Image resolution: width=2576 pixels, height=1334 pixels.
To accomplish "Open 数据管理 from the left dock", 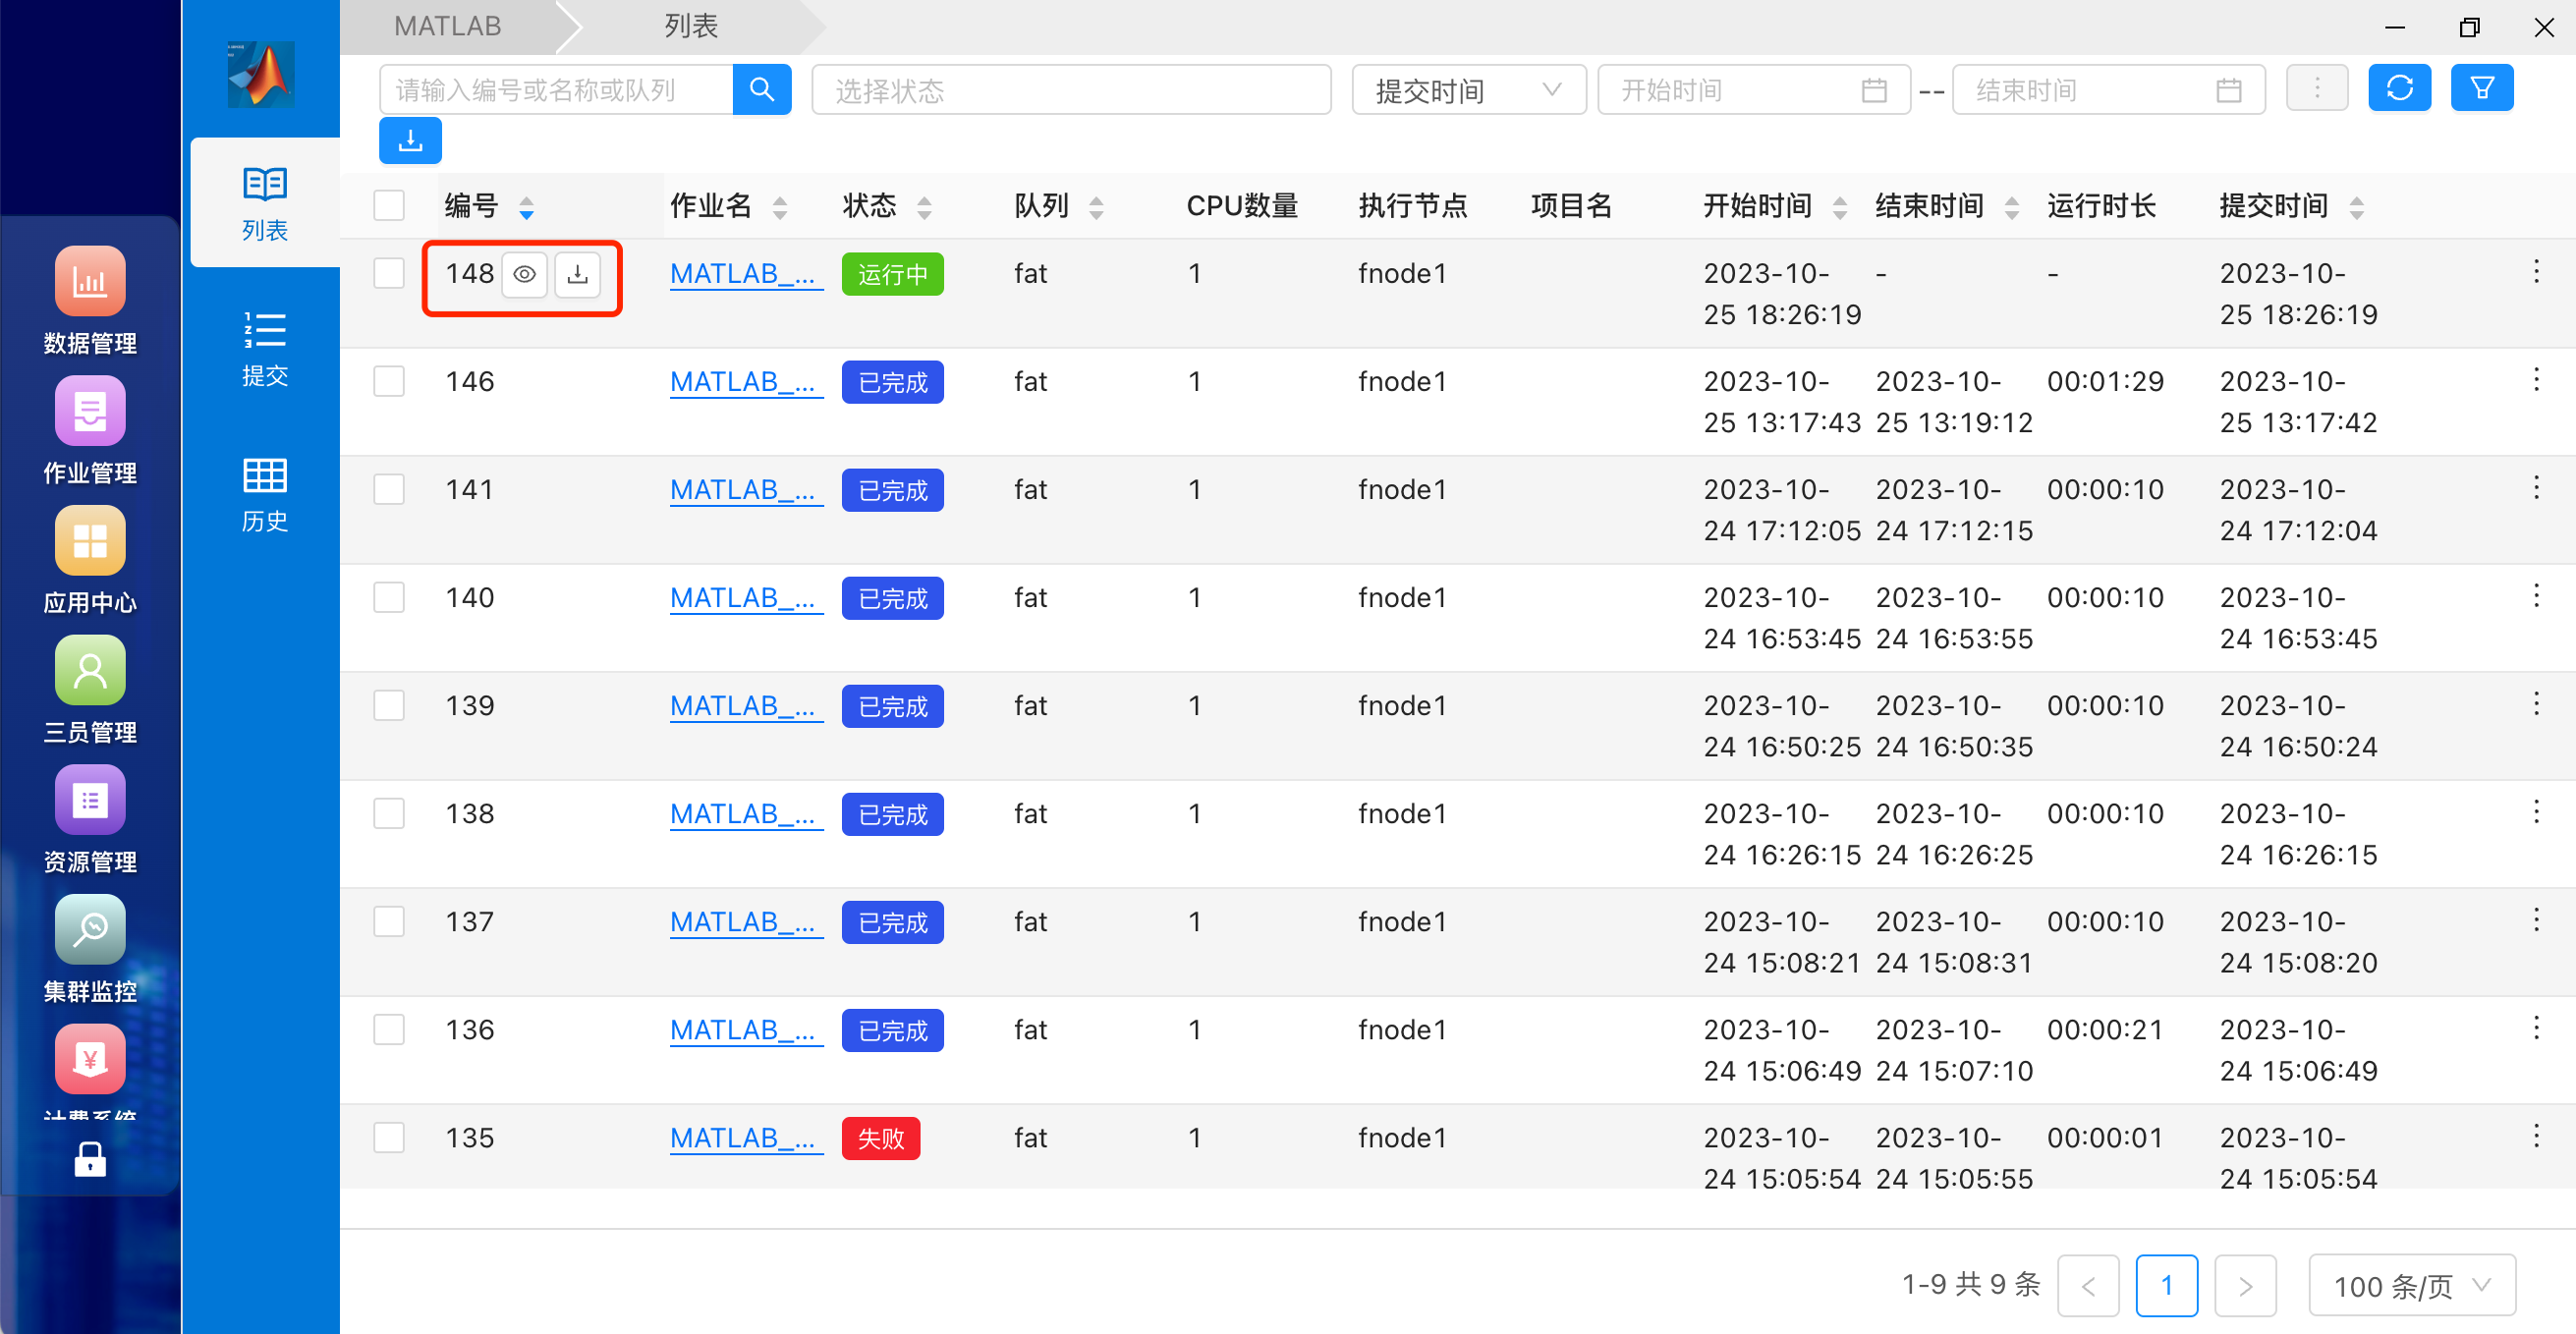I will (90, 281).
